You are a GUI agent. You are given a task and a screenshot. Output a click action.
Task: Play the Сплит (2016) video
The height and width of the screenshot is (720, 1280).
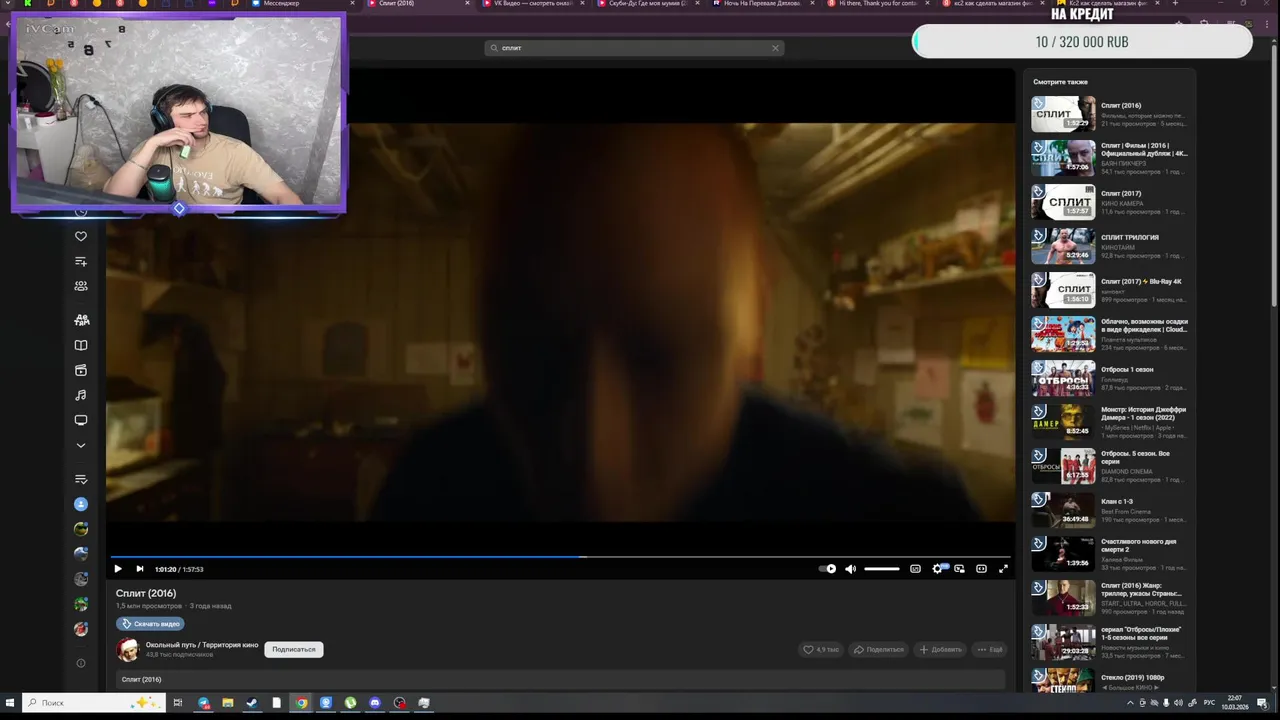pyautogui.click(x=118, y=569)
